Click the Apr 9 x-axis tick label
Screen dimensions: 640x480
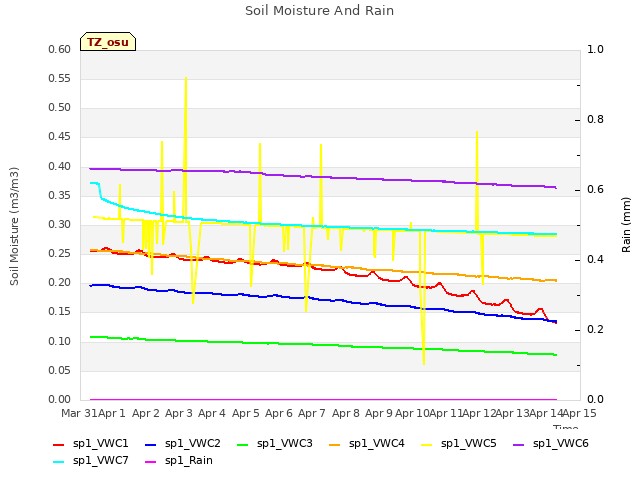379,413
